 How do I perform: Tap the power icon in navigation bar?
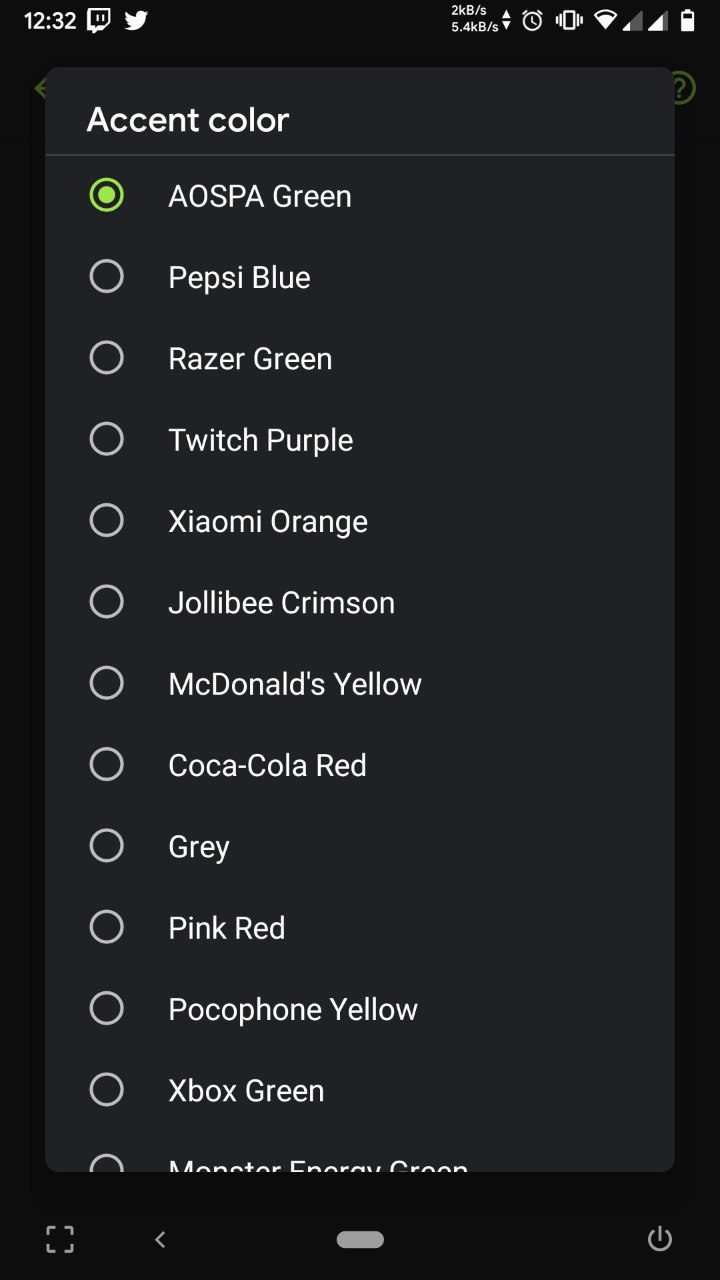(x=660, y=1240)
